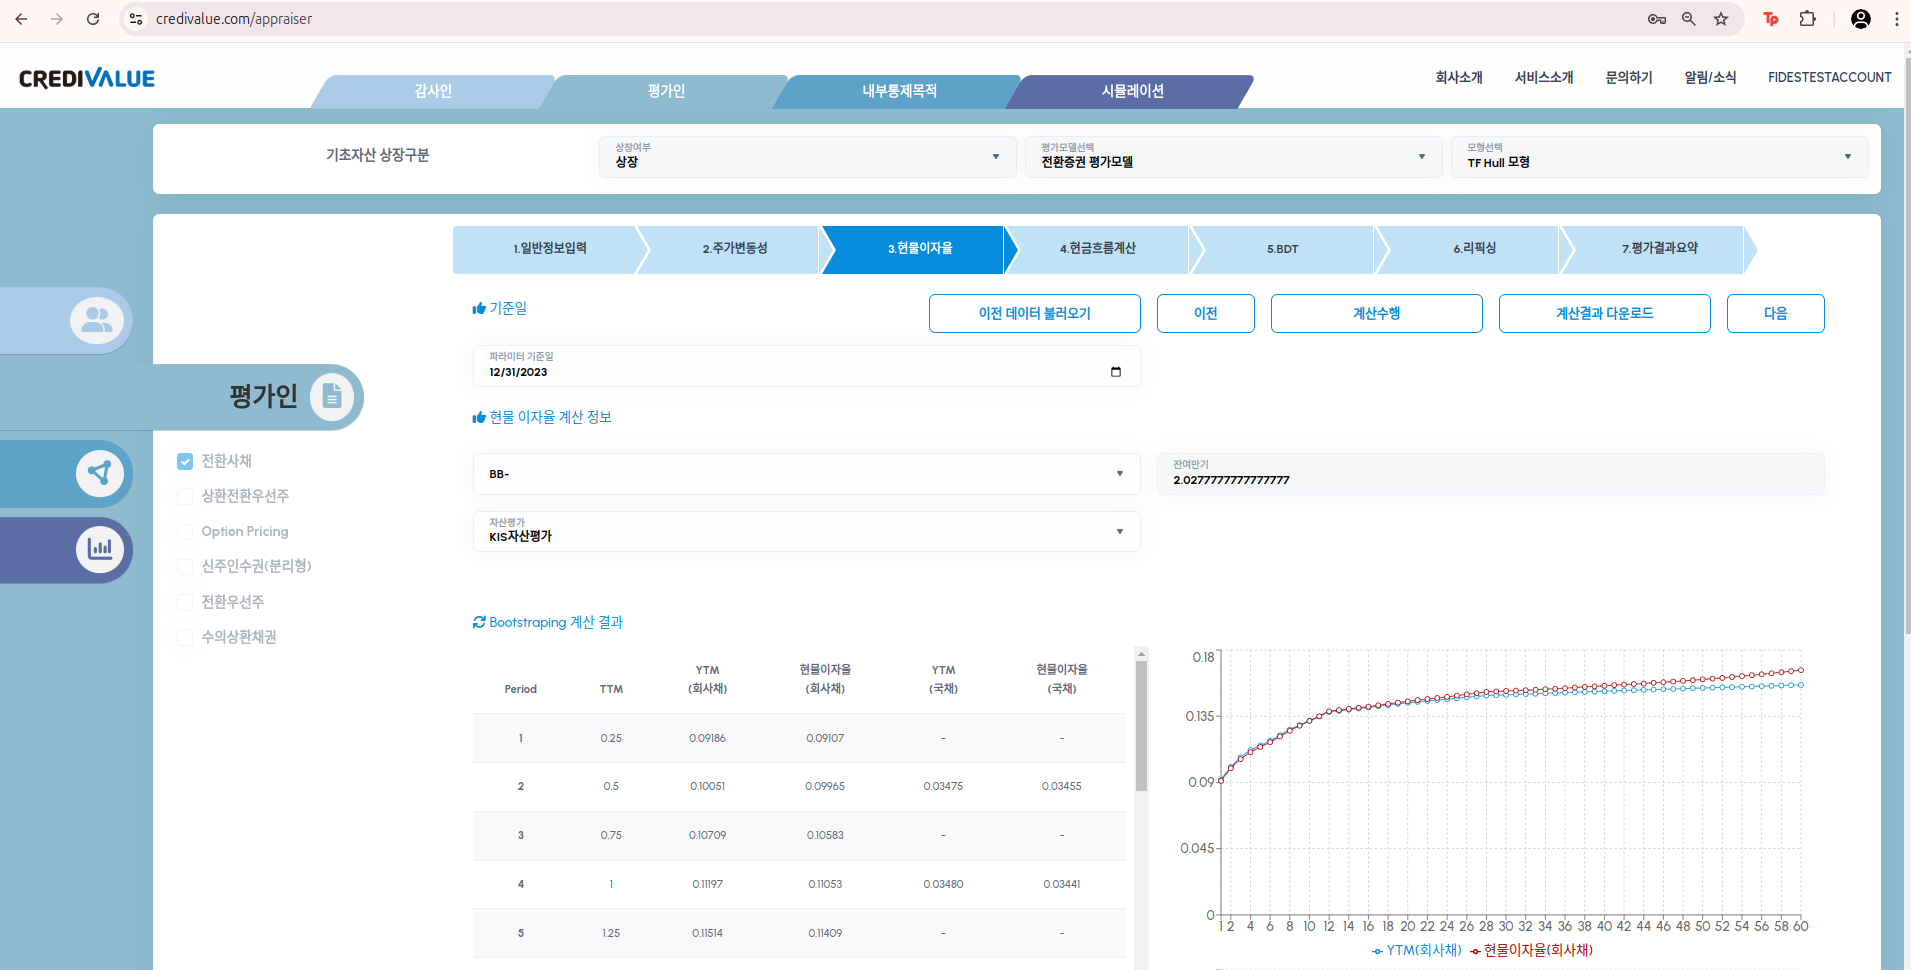Open calendar picker in 파라미터 기준일 field

pos(1116,372)
